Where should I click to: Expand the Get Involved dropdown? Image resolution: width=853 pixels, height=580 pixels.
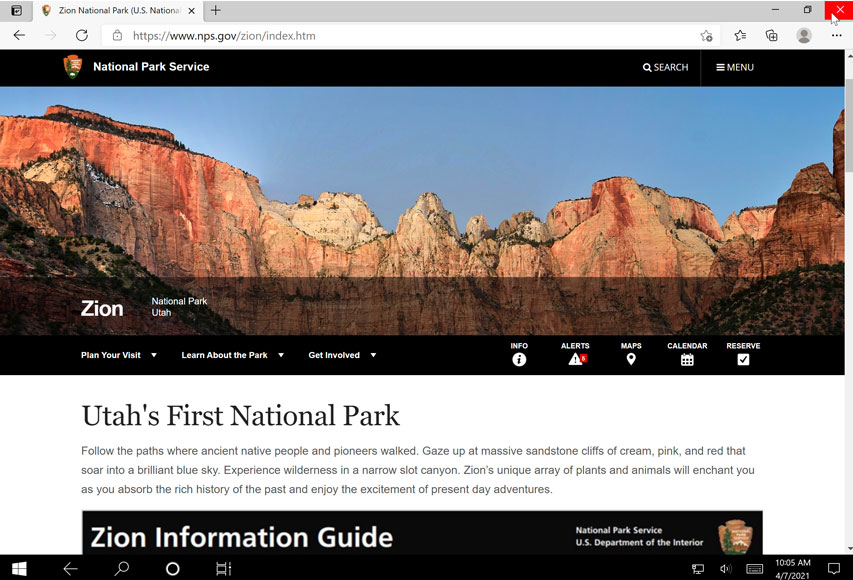tap(342, 355)
